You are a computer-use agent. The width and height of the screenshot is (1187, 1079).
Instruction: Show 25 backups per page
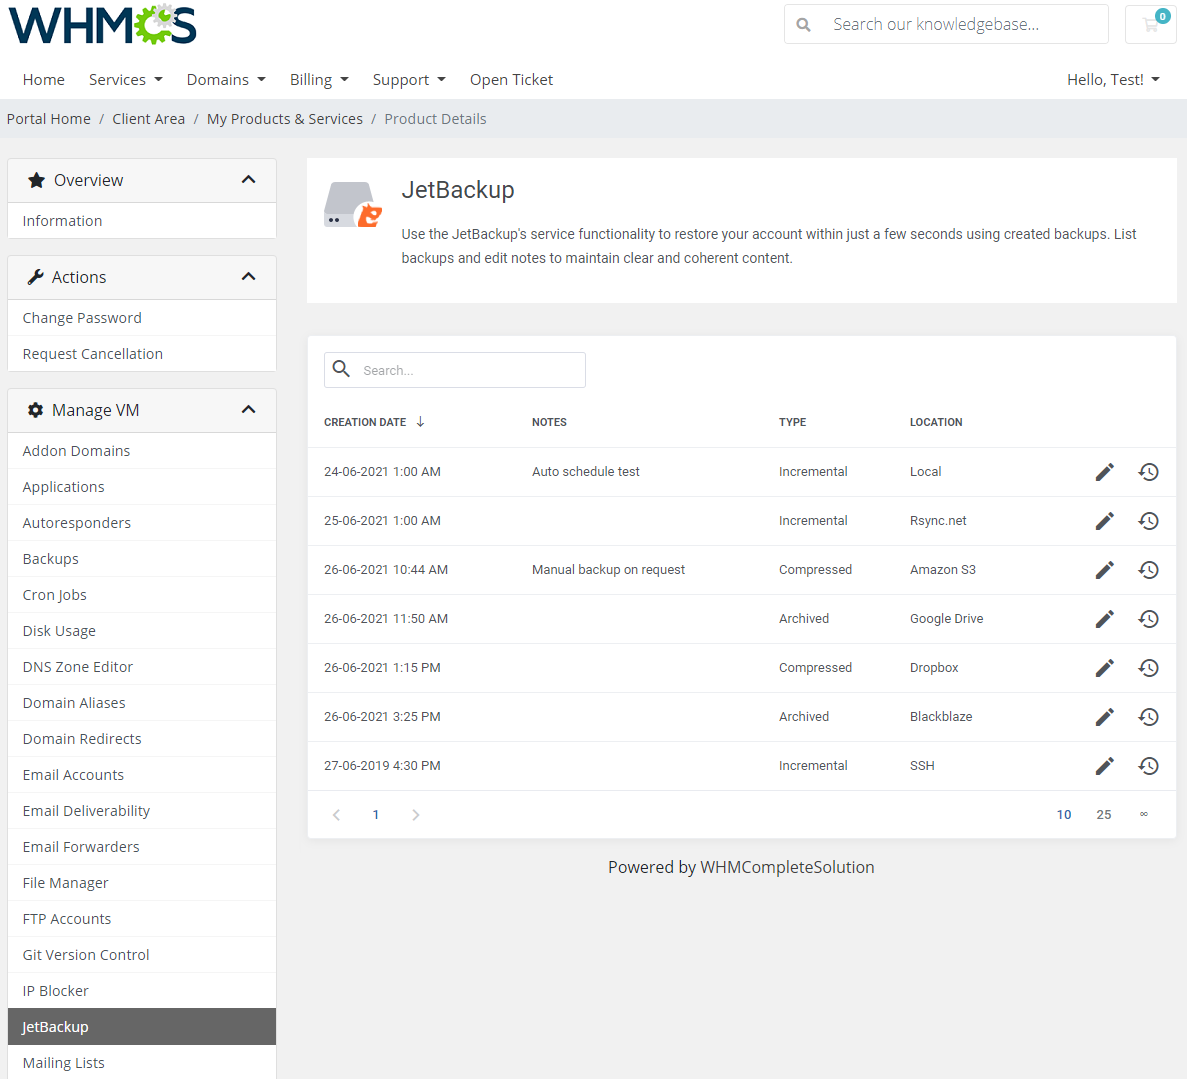pyautogui.click(x=1104, y=814)
